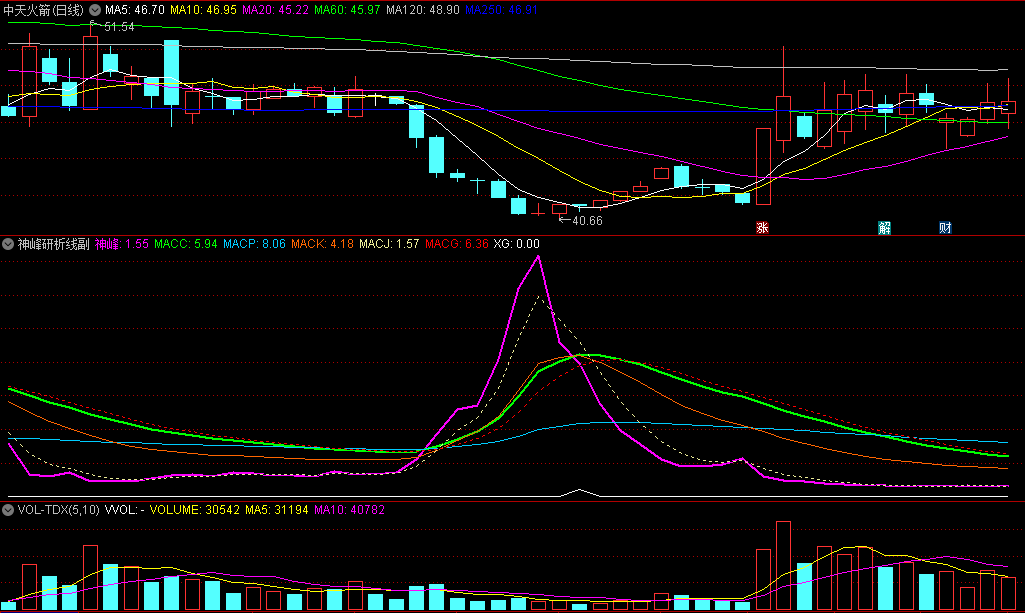Click the 40.66 low price annotation
Viewport: 1025px width, 613px height.
pyautogui.click(x=587, y=221)
